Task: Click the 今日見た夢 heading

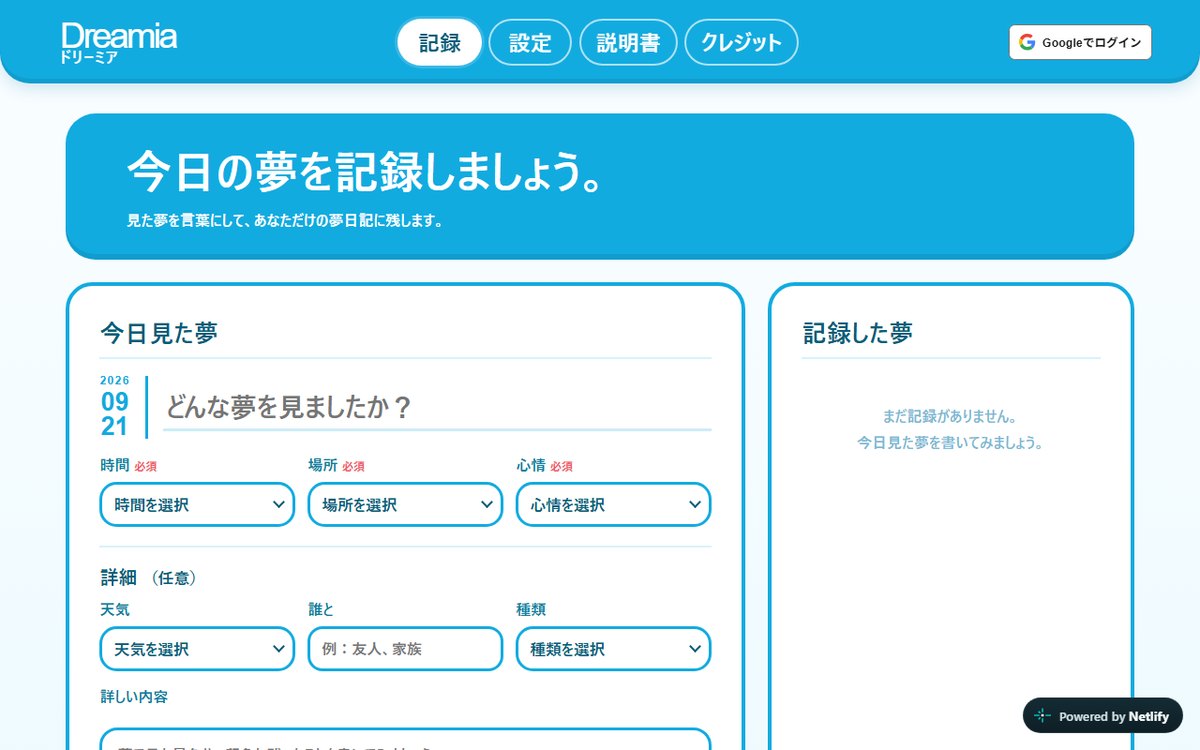Action: pos(159,334)
